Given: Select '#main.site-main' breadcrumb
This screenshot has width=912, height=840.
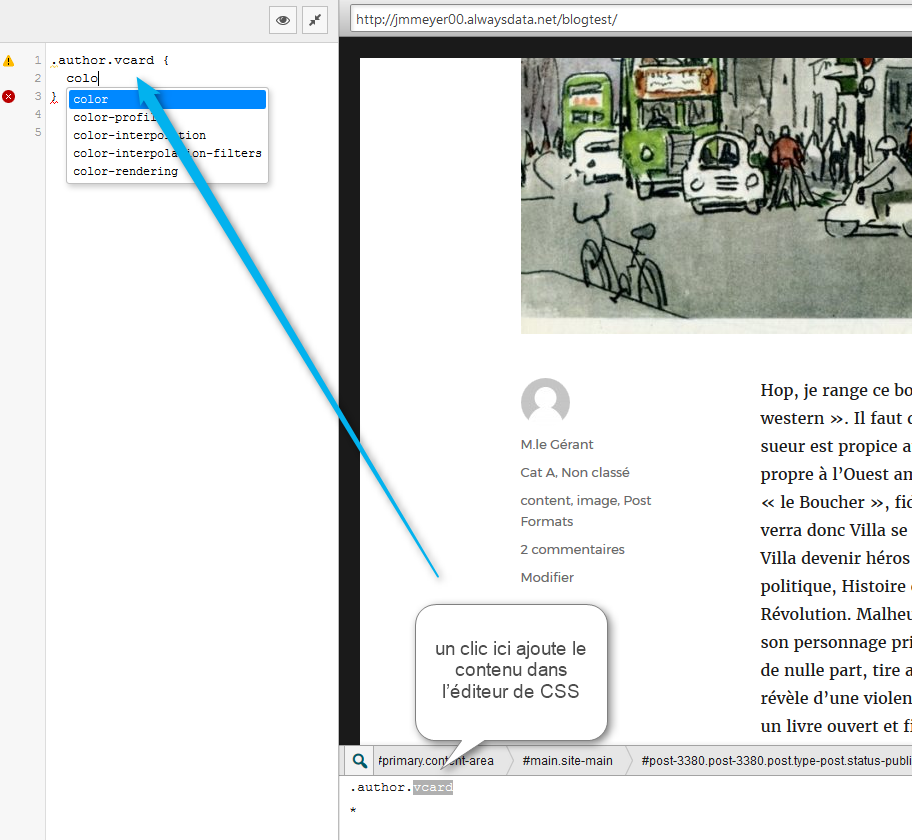Looking at the screenshot, I should coord(568,760).
